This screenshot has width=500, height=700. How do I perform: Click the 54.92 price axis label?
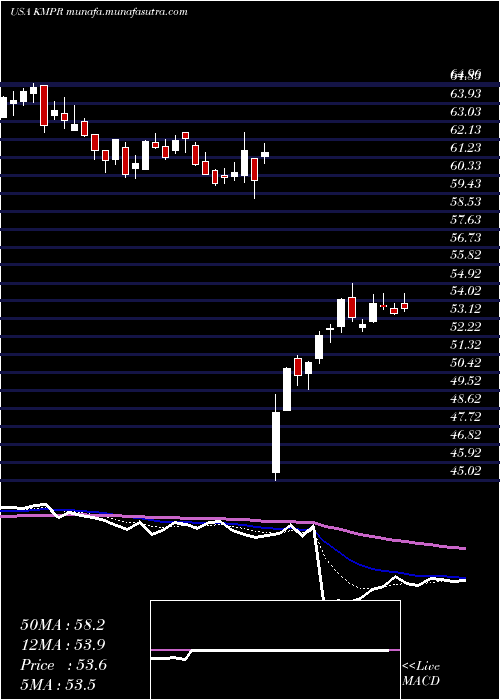coord(465,273)
